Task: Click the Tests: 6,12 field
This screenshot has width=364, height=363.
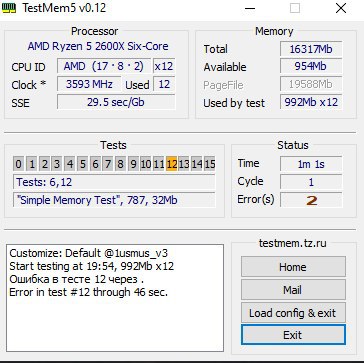Action: pyautogui.click(x=114, y=182)
